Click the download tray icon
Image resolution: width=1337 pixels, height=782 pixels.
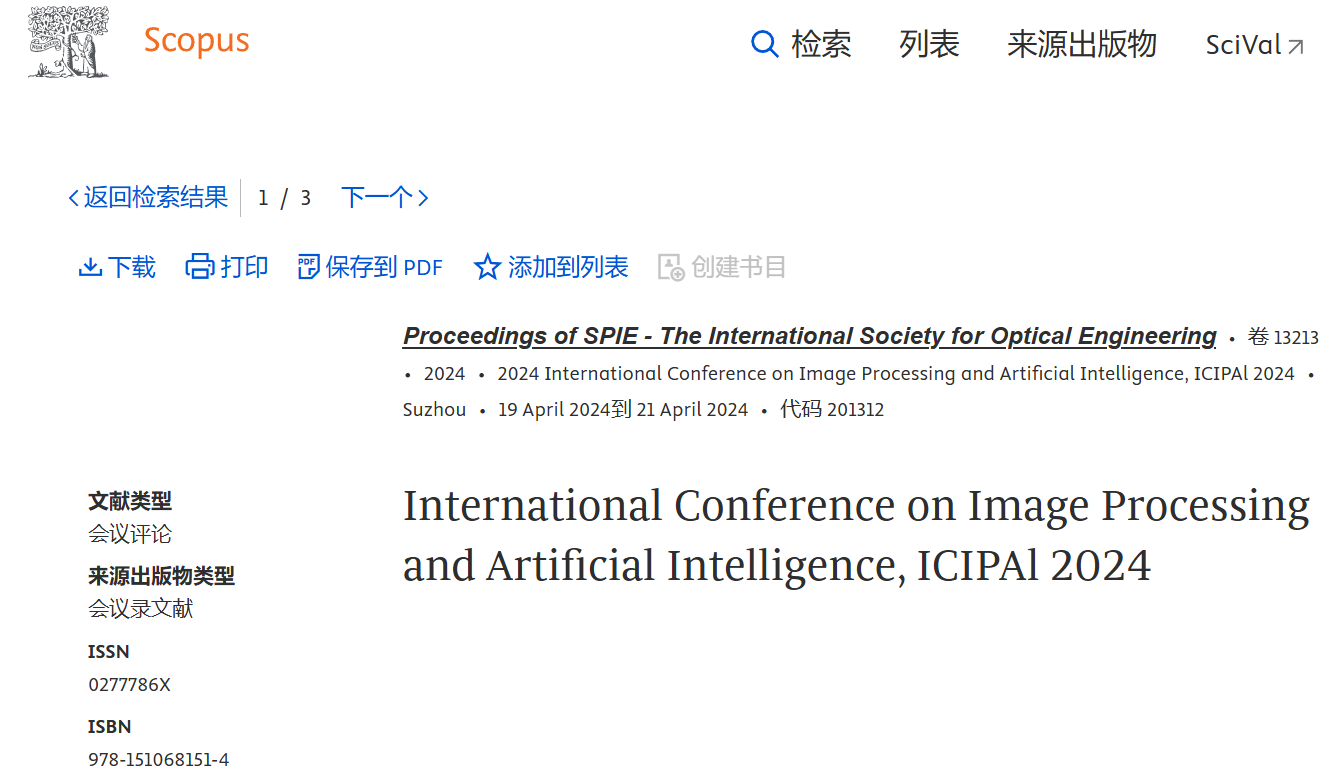tap(90, 267)
